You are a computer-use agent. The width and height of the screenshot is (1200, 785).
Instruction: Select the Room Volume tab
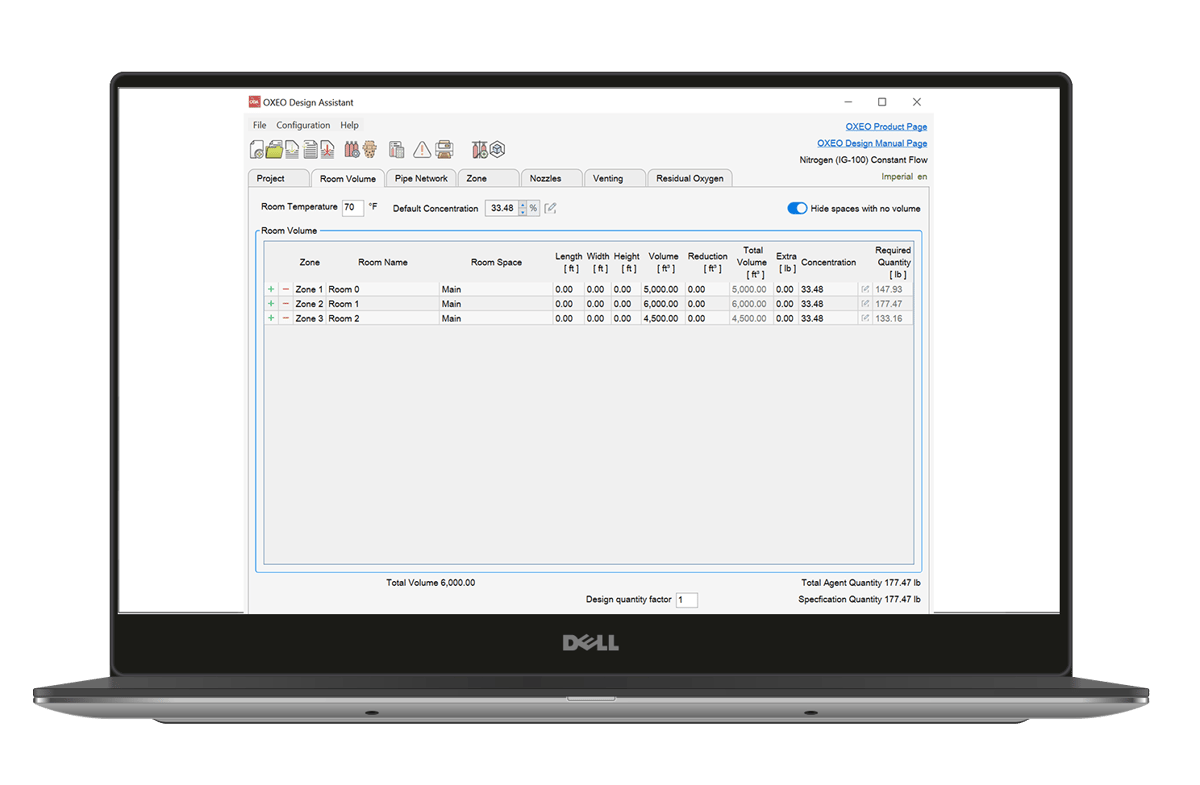(347, 178)
